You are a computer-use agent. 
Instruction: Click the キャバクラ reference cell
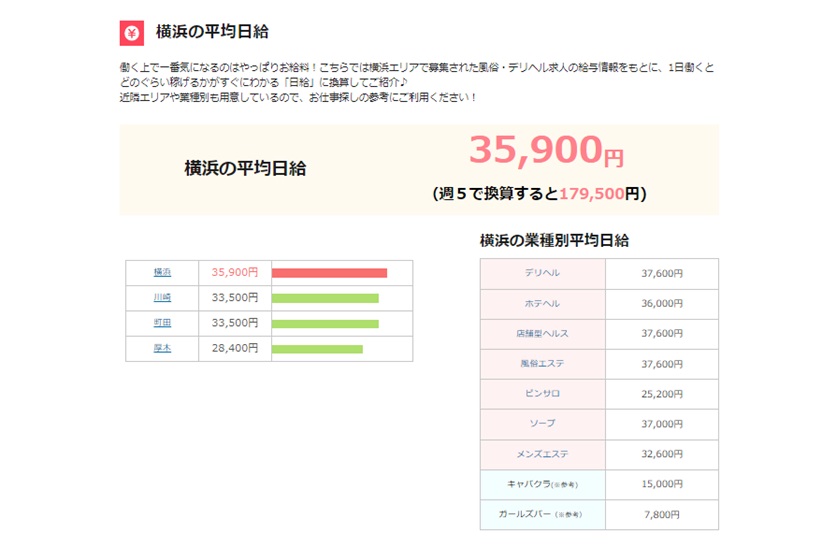(x=542, y=484)
